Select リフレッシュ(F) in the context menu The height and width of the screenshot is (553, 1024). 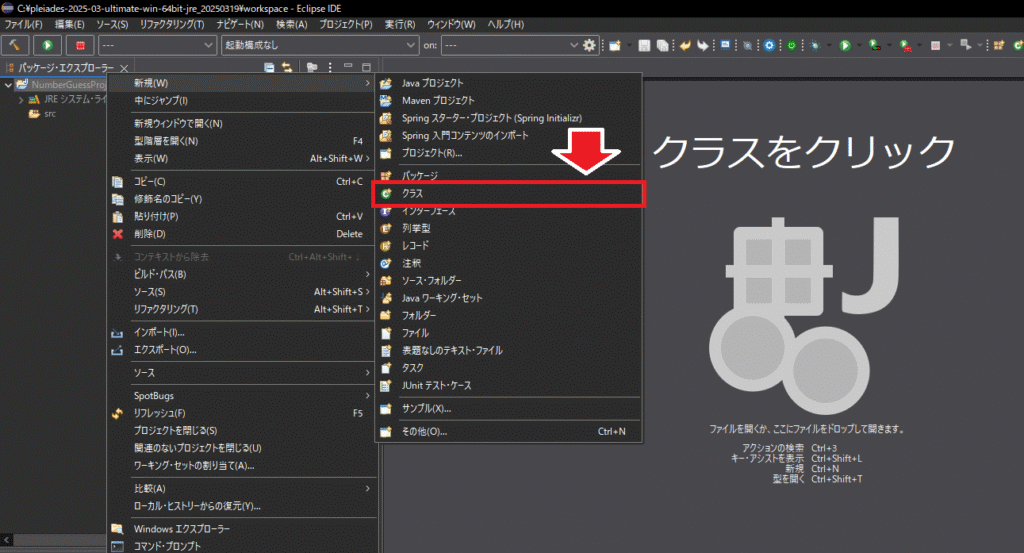pos(241,413)
